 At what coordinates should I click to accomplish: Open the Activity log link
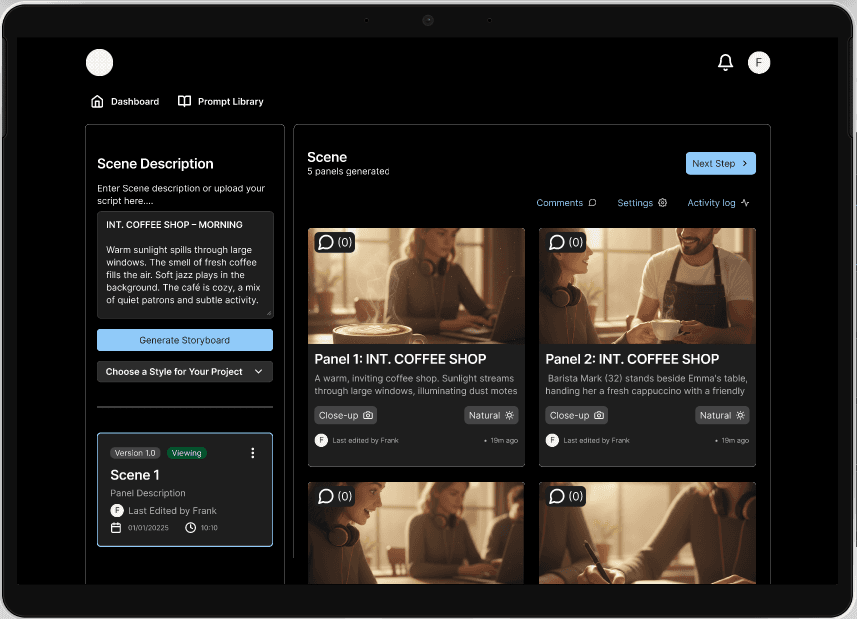click(718, 203)
